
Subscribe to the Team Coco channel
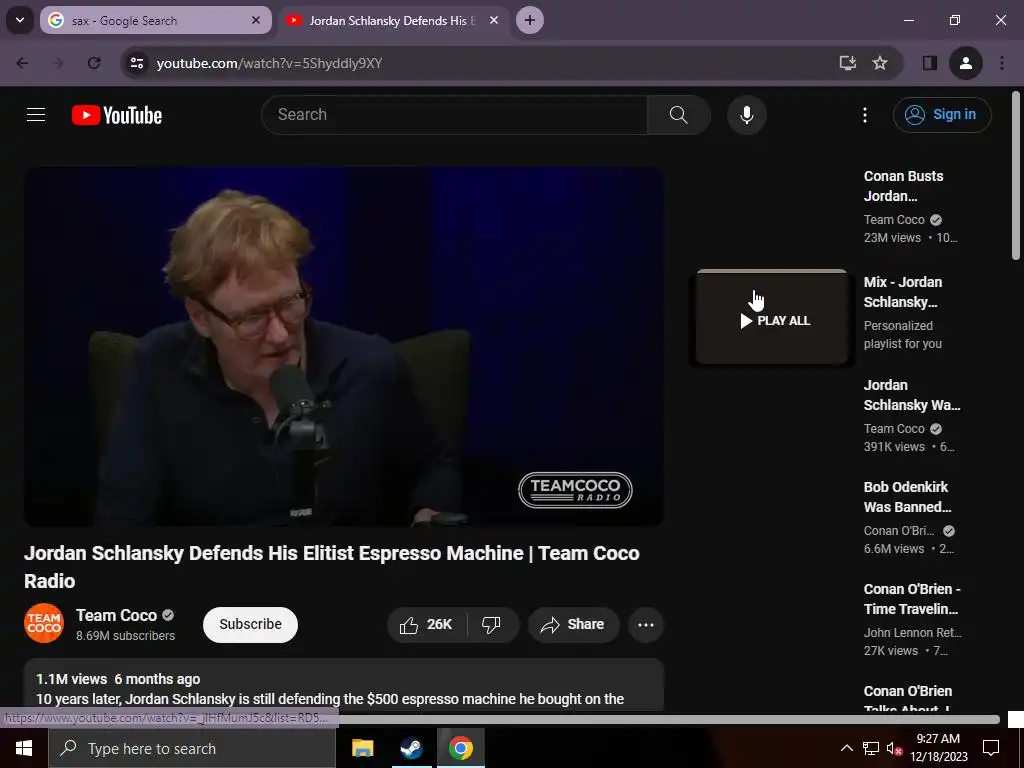pyautogui.click(x=250, y=624)
